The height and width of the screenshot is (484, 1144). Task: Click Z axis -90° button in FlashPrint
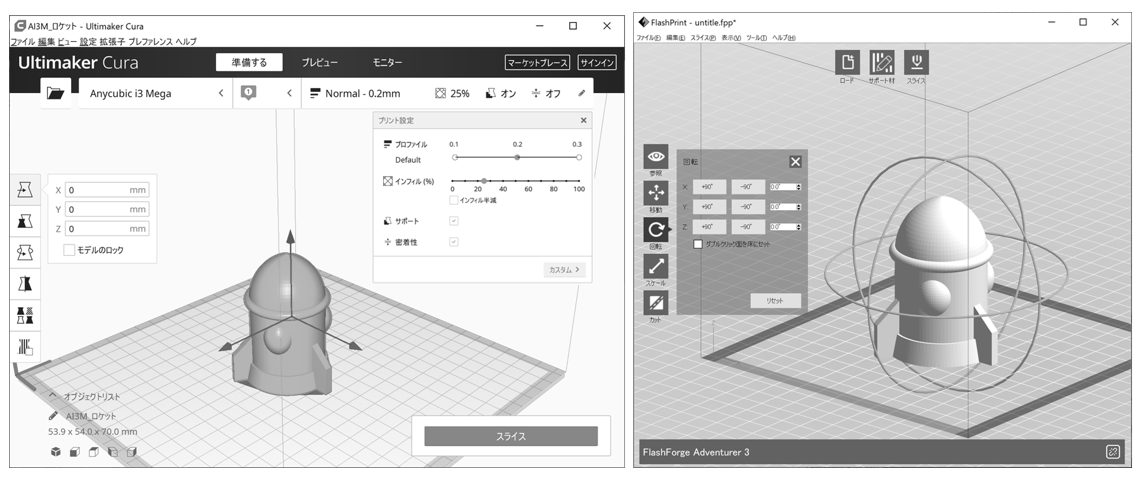748,227
